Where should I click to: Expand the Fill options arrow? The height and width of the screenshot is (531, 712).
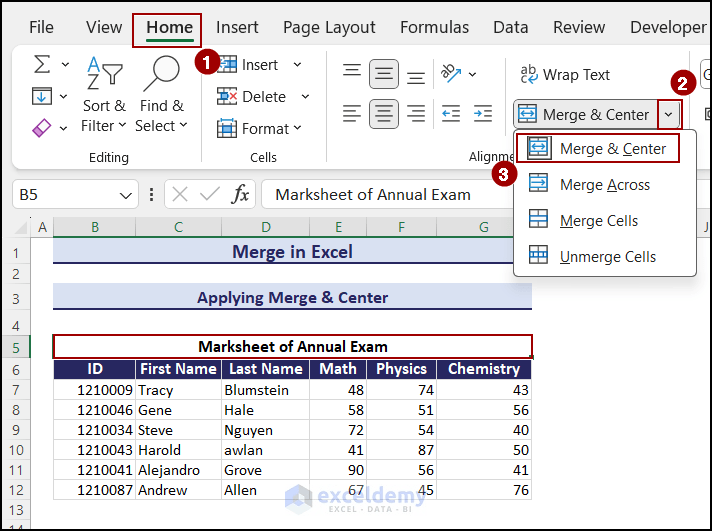[x=64, y=96]
